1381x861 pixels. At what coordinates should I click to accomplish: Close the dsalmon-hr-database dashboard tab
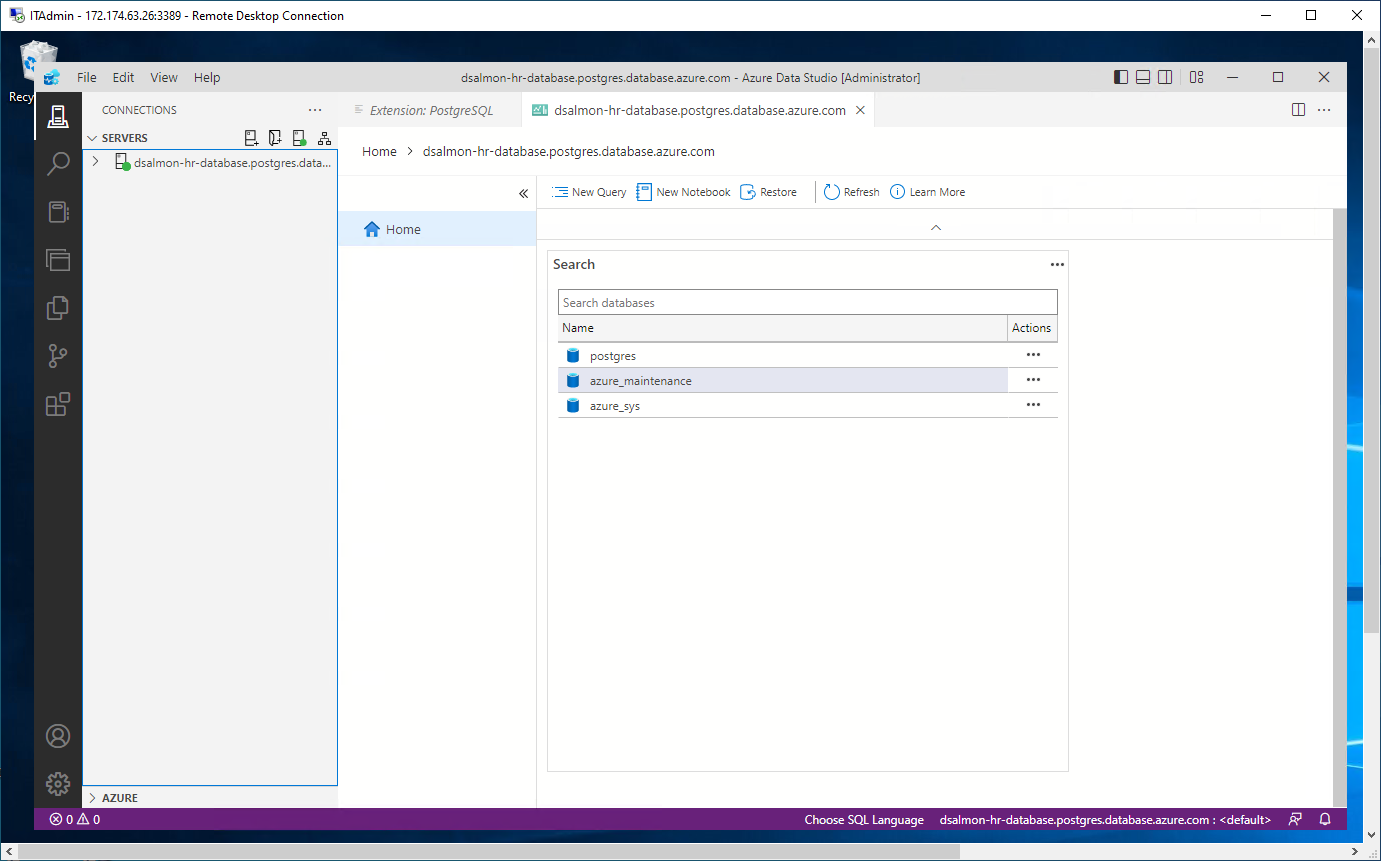(x=860, y=110)
